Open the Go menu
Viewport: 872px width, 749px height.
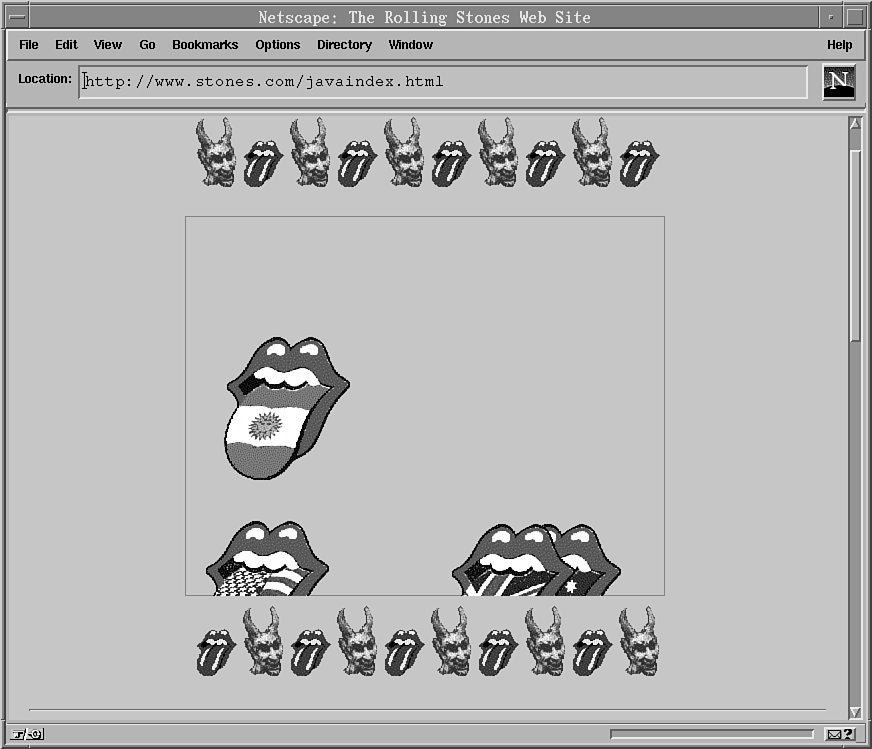147,45
